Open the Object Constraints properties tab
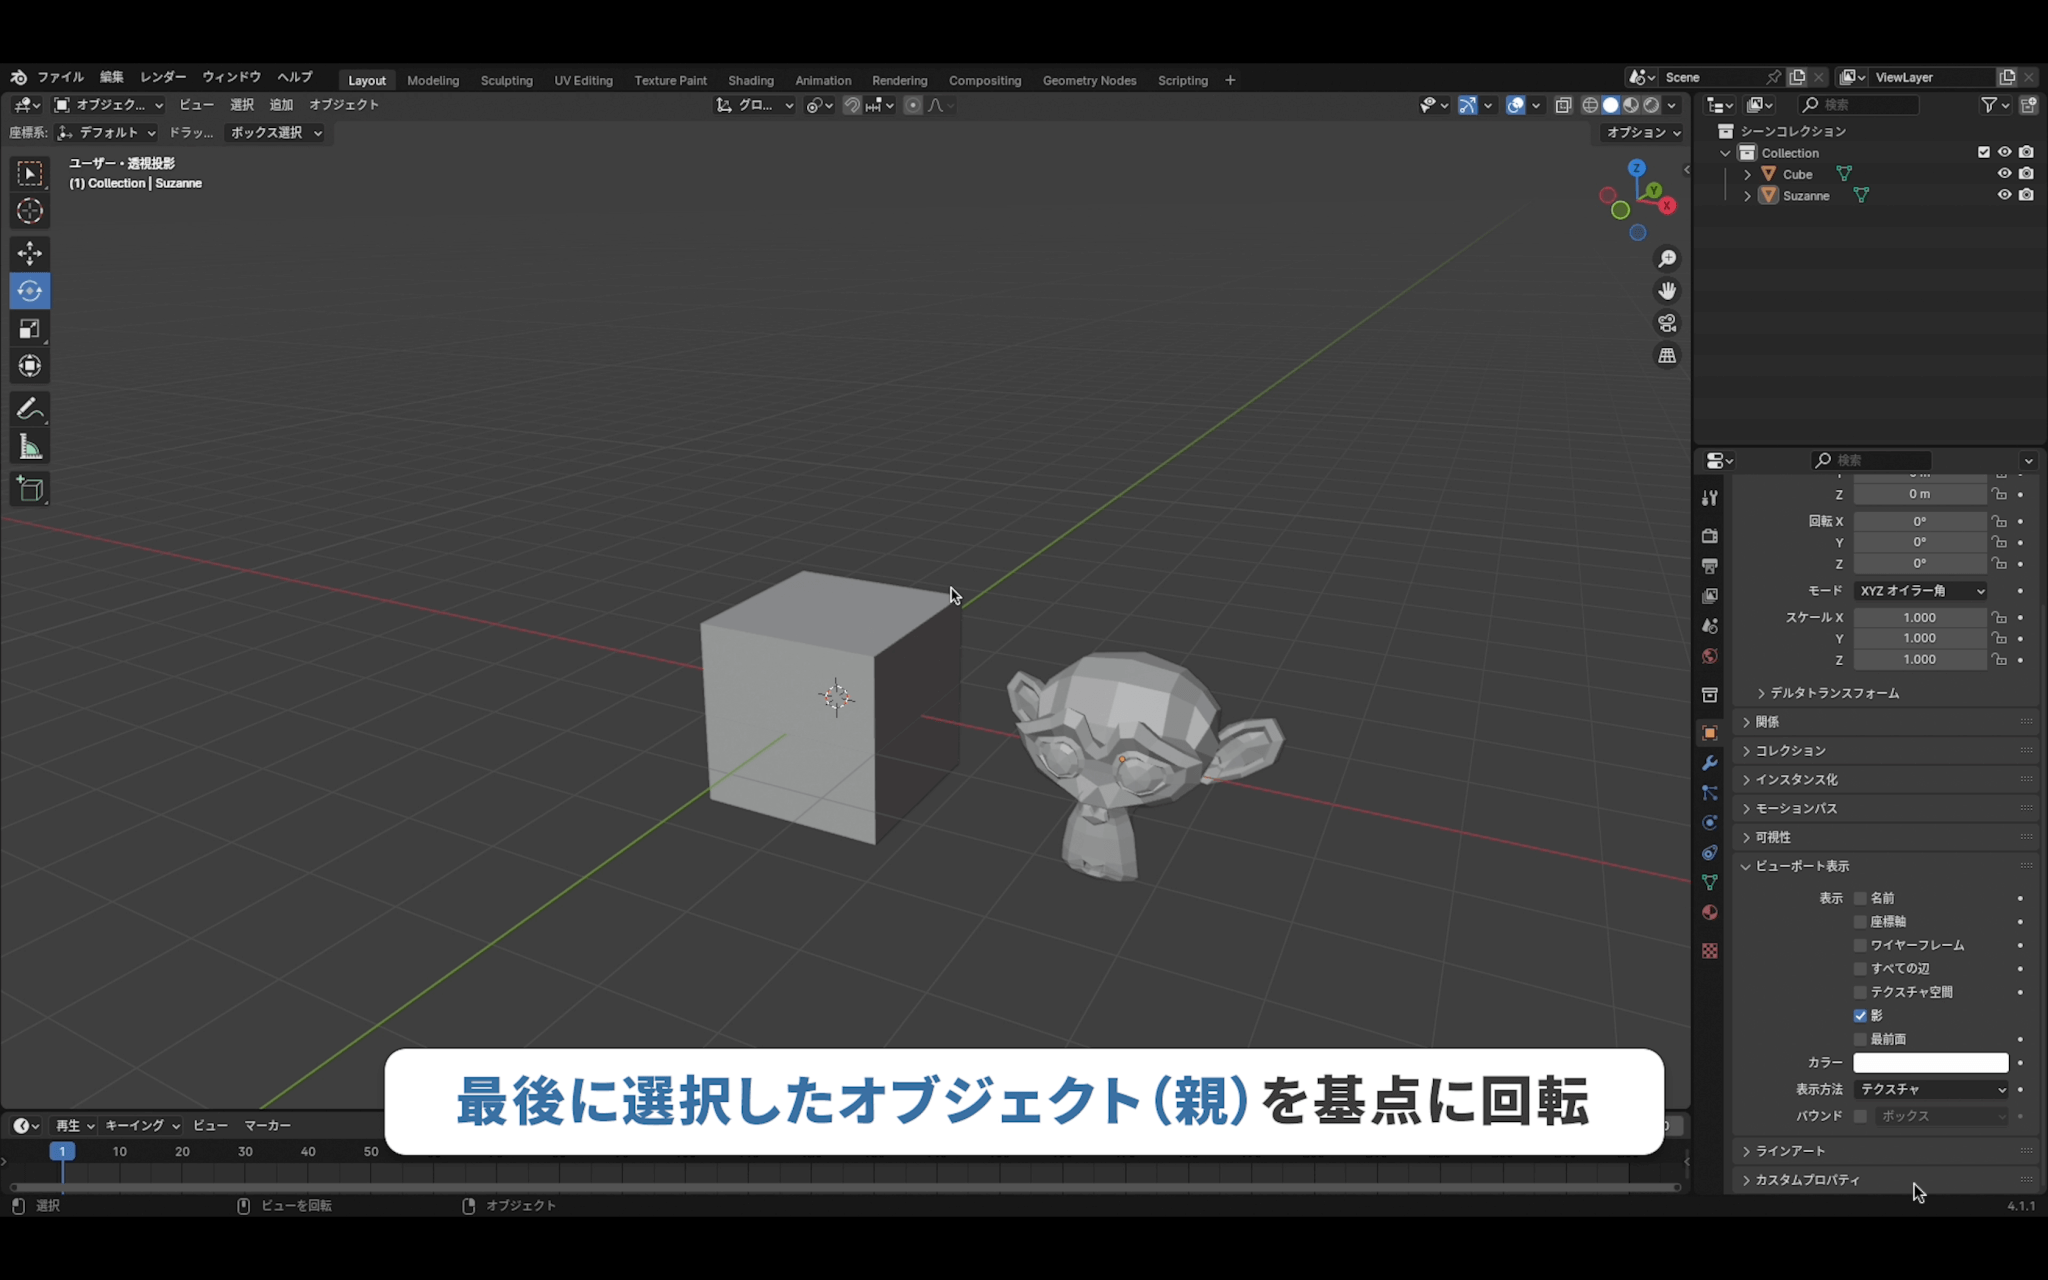This screenshot has width=2048, height=1280. (1710, 853)
